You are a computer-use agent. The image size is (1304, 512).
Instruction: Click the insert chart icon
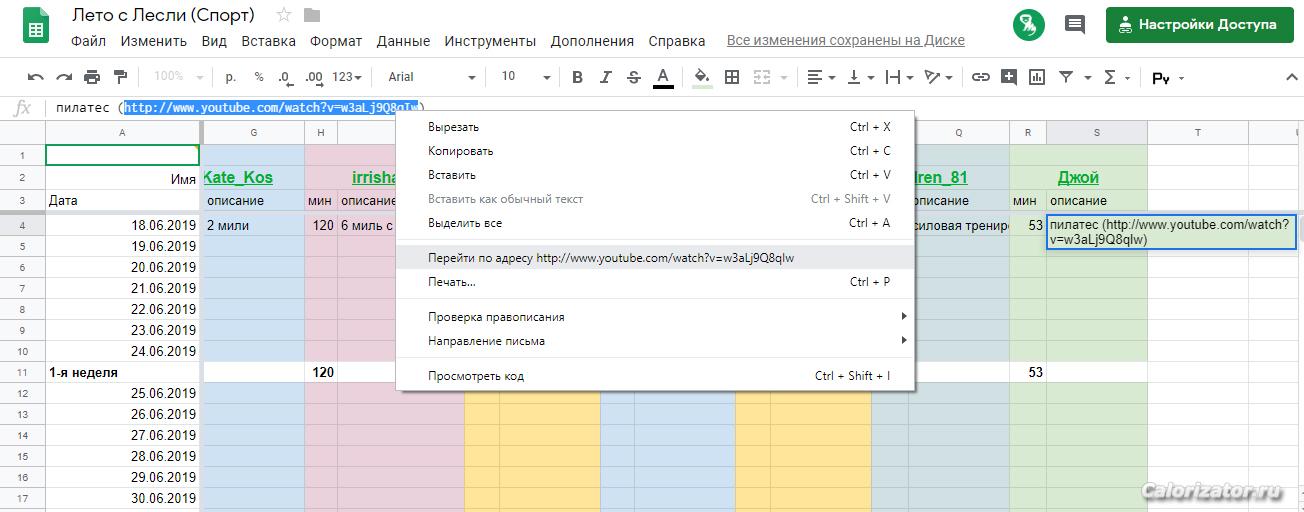click(1037, 77)
